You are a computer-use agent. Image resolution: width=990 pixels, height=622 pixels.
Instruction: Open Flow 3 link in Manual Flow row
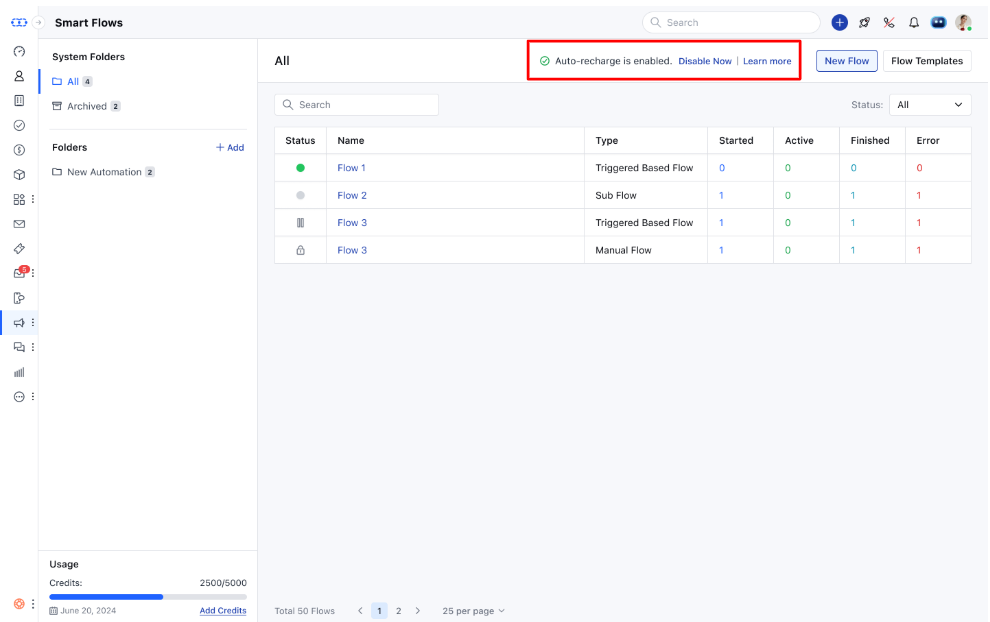(352, 250)
